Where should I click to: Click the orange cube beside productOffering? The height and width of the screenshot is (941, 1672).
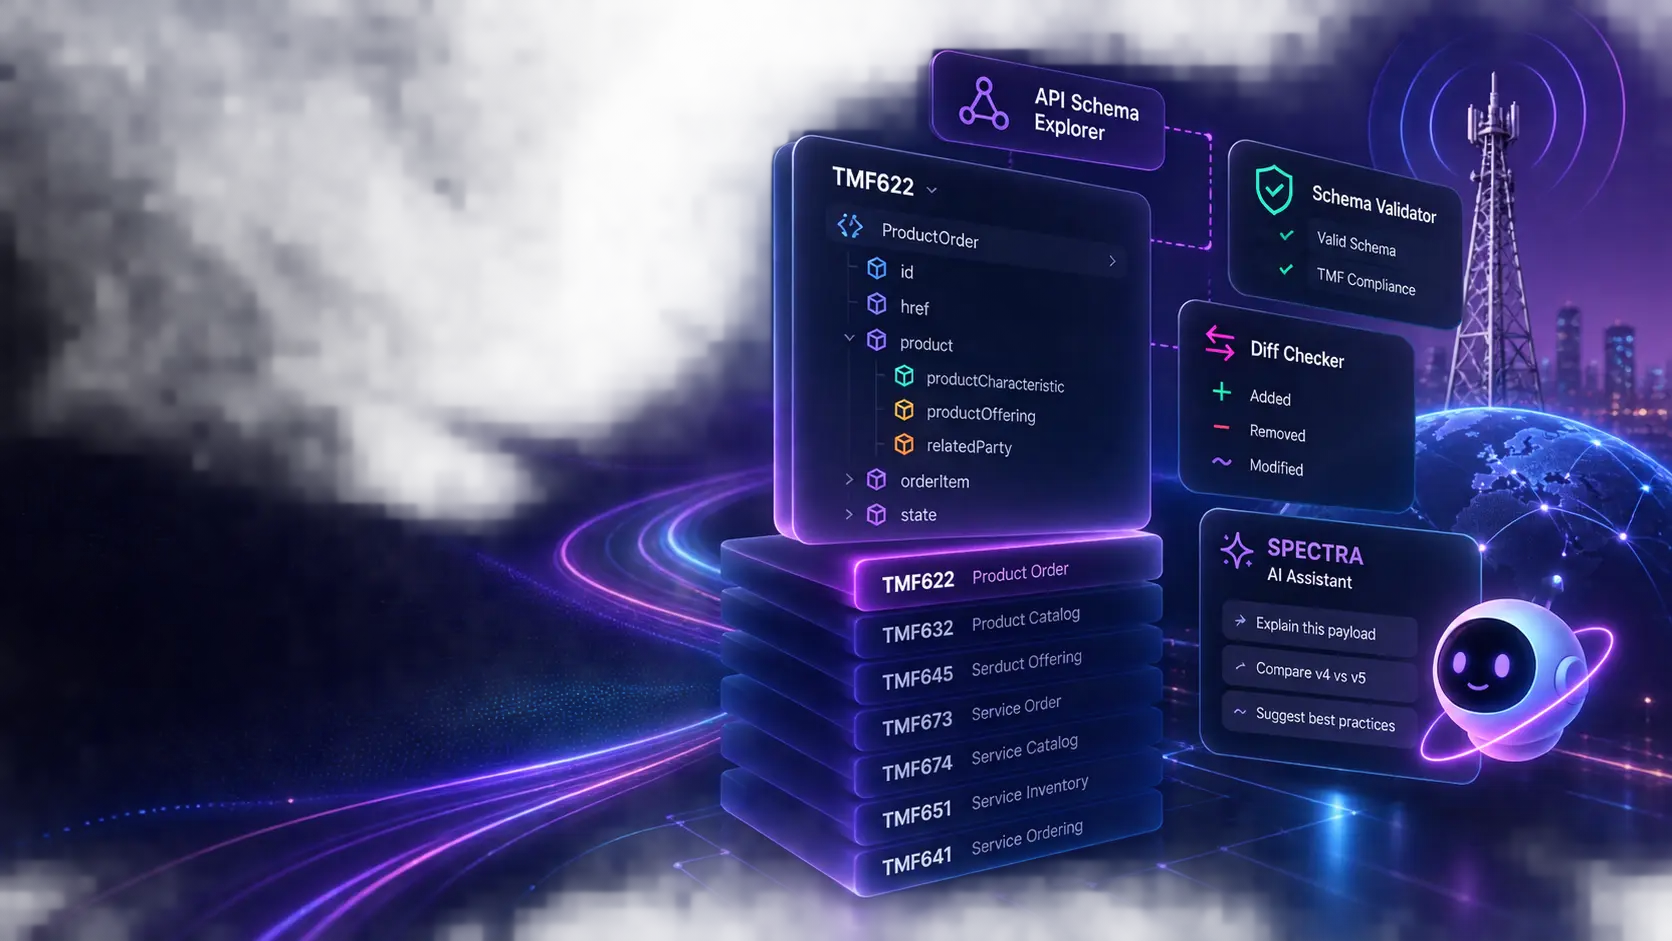coord(904,410)
